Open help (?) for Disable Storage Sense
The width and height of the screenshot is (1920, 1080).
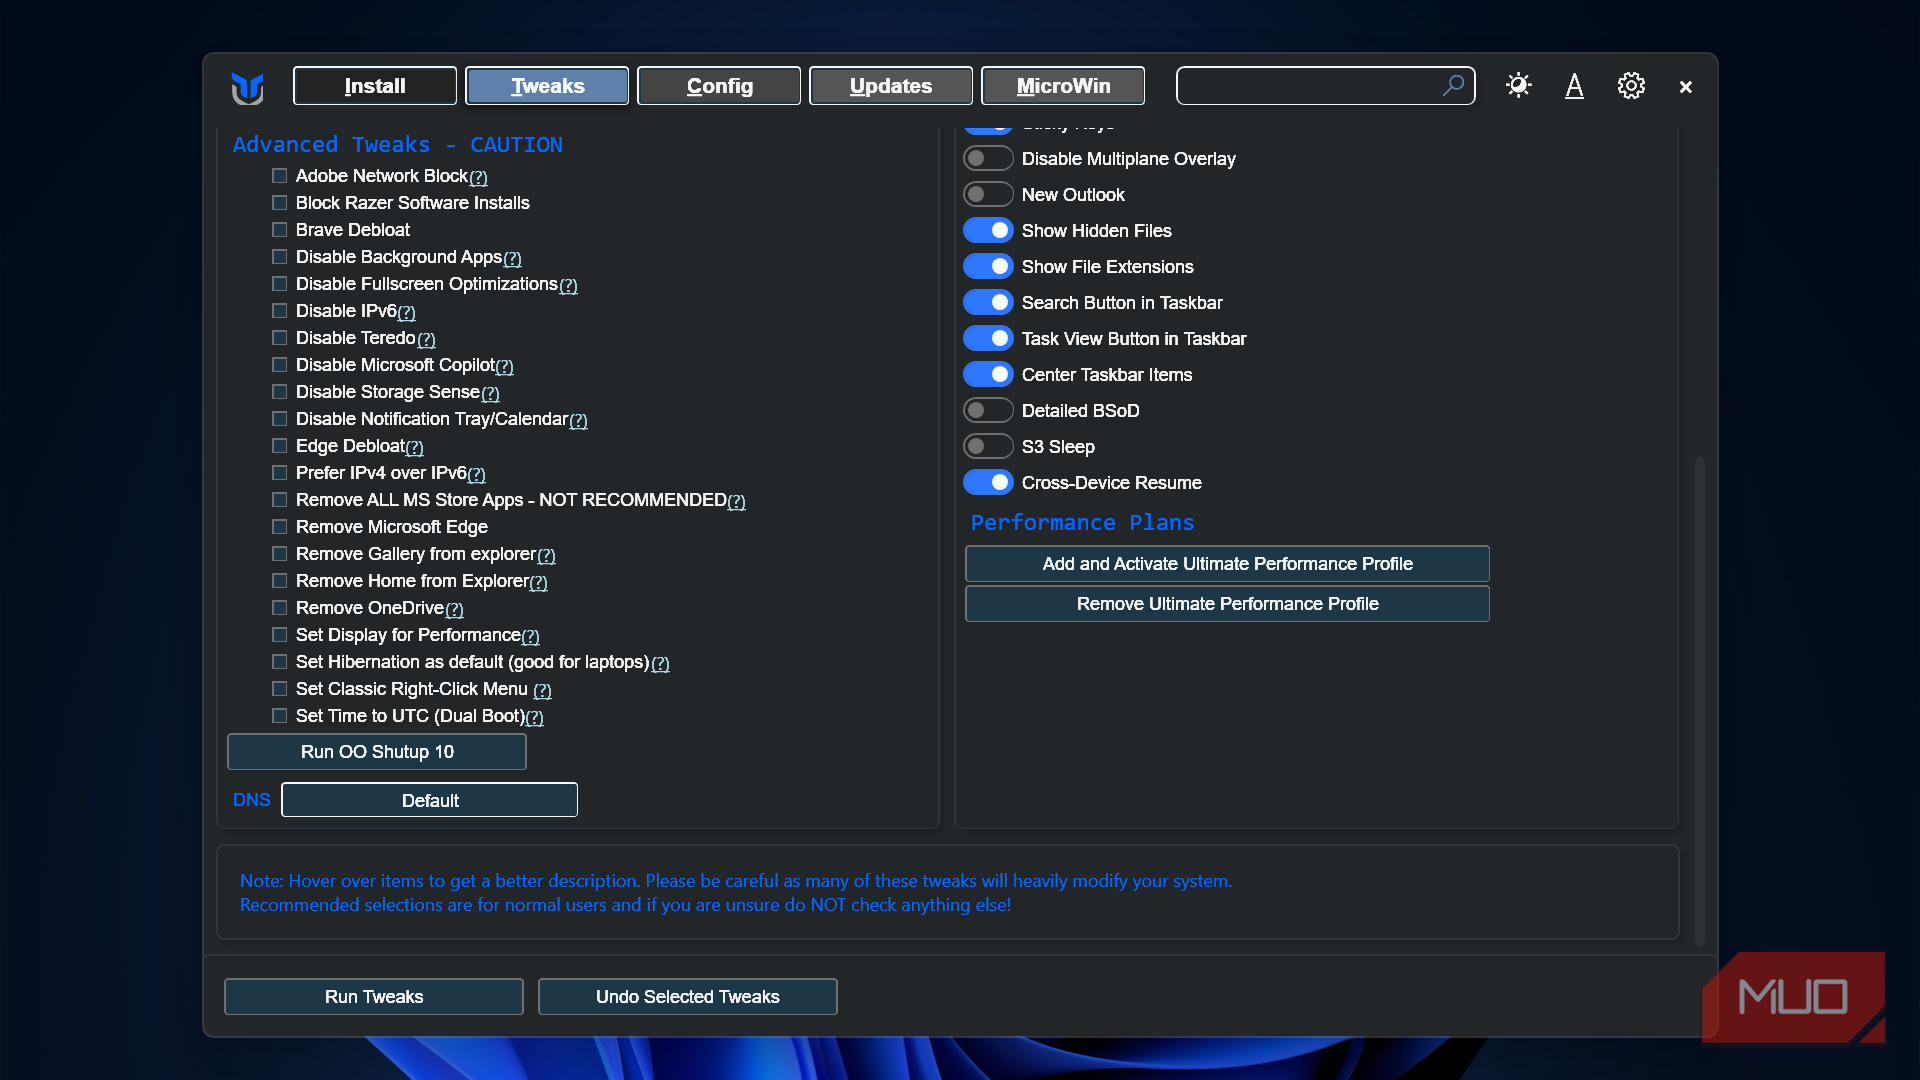[x=491, y=393]
